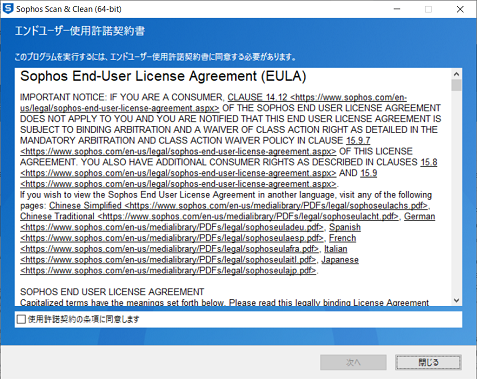Screen dimensions: 477x379
Task: Click the 閉じる (Close) button
Action: tap(428, 362)
